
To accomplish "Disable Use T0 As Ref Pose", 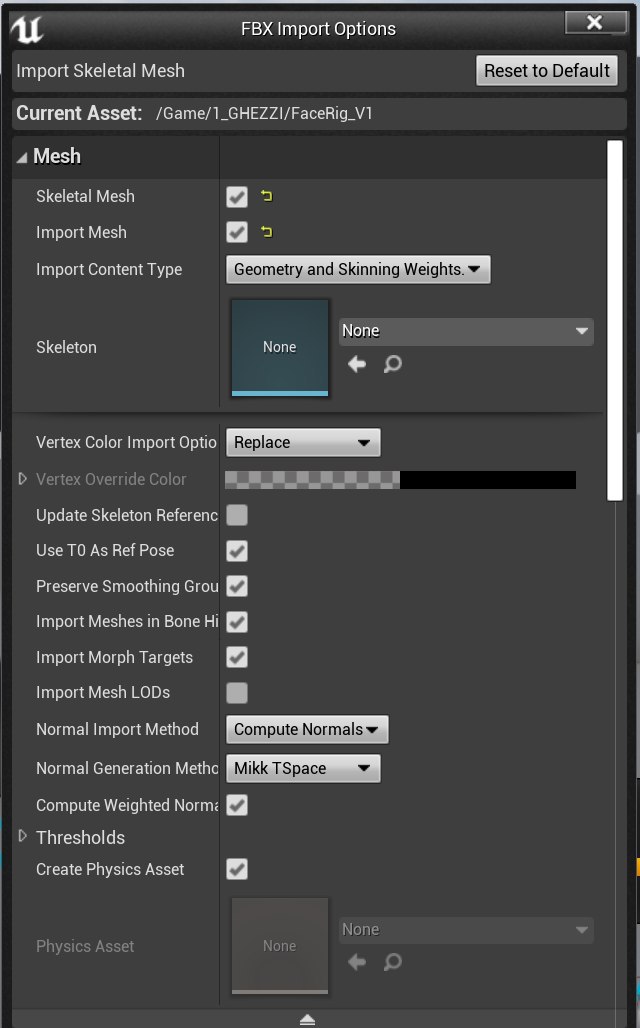I will tap(237, 551).
